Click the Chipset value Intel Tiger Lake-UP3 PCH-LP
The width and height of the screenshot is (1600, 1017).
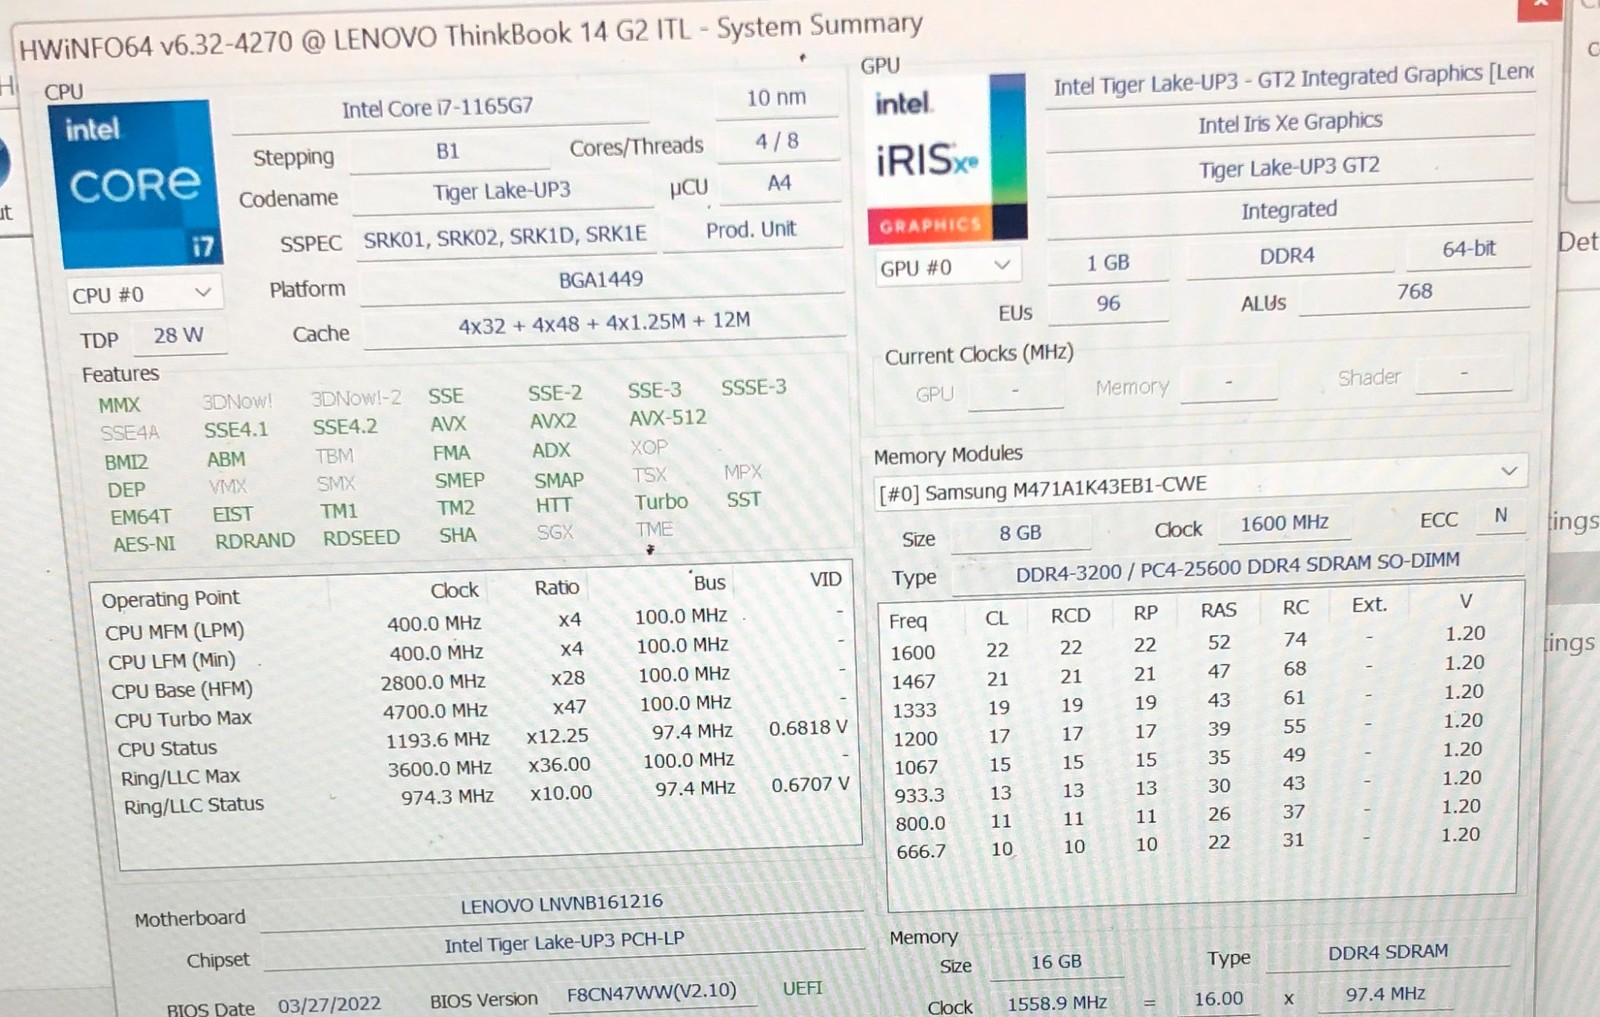pyautogui.click(x=565, y=943)
